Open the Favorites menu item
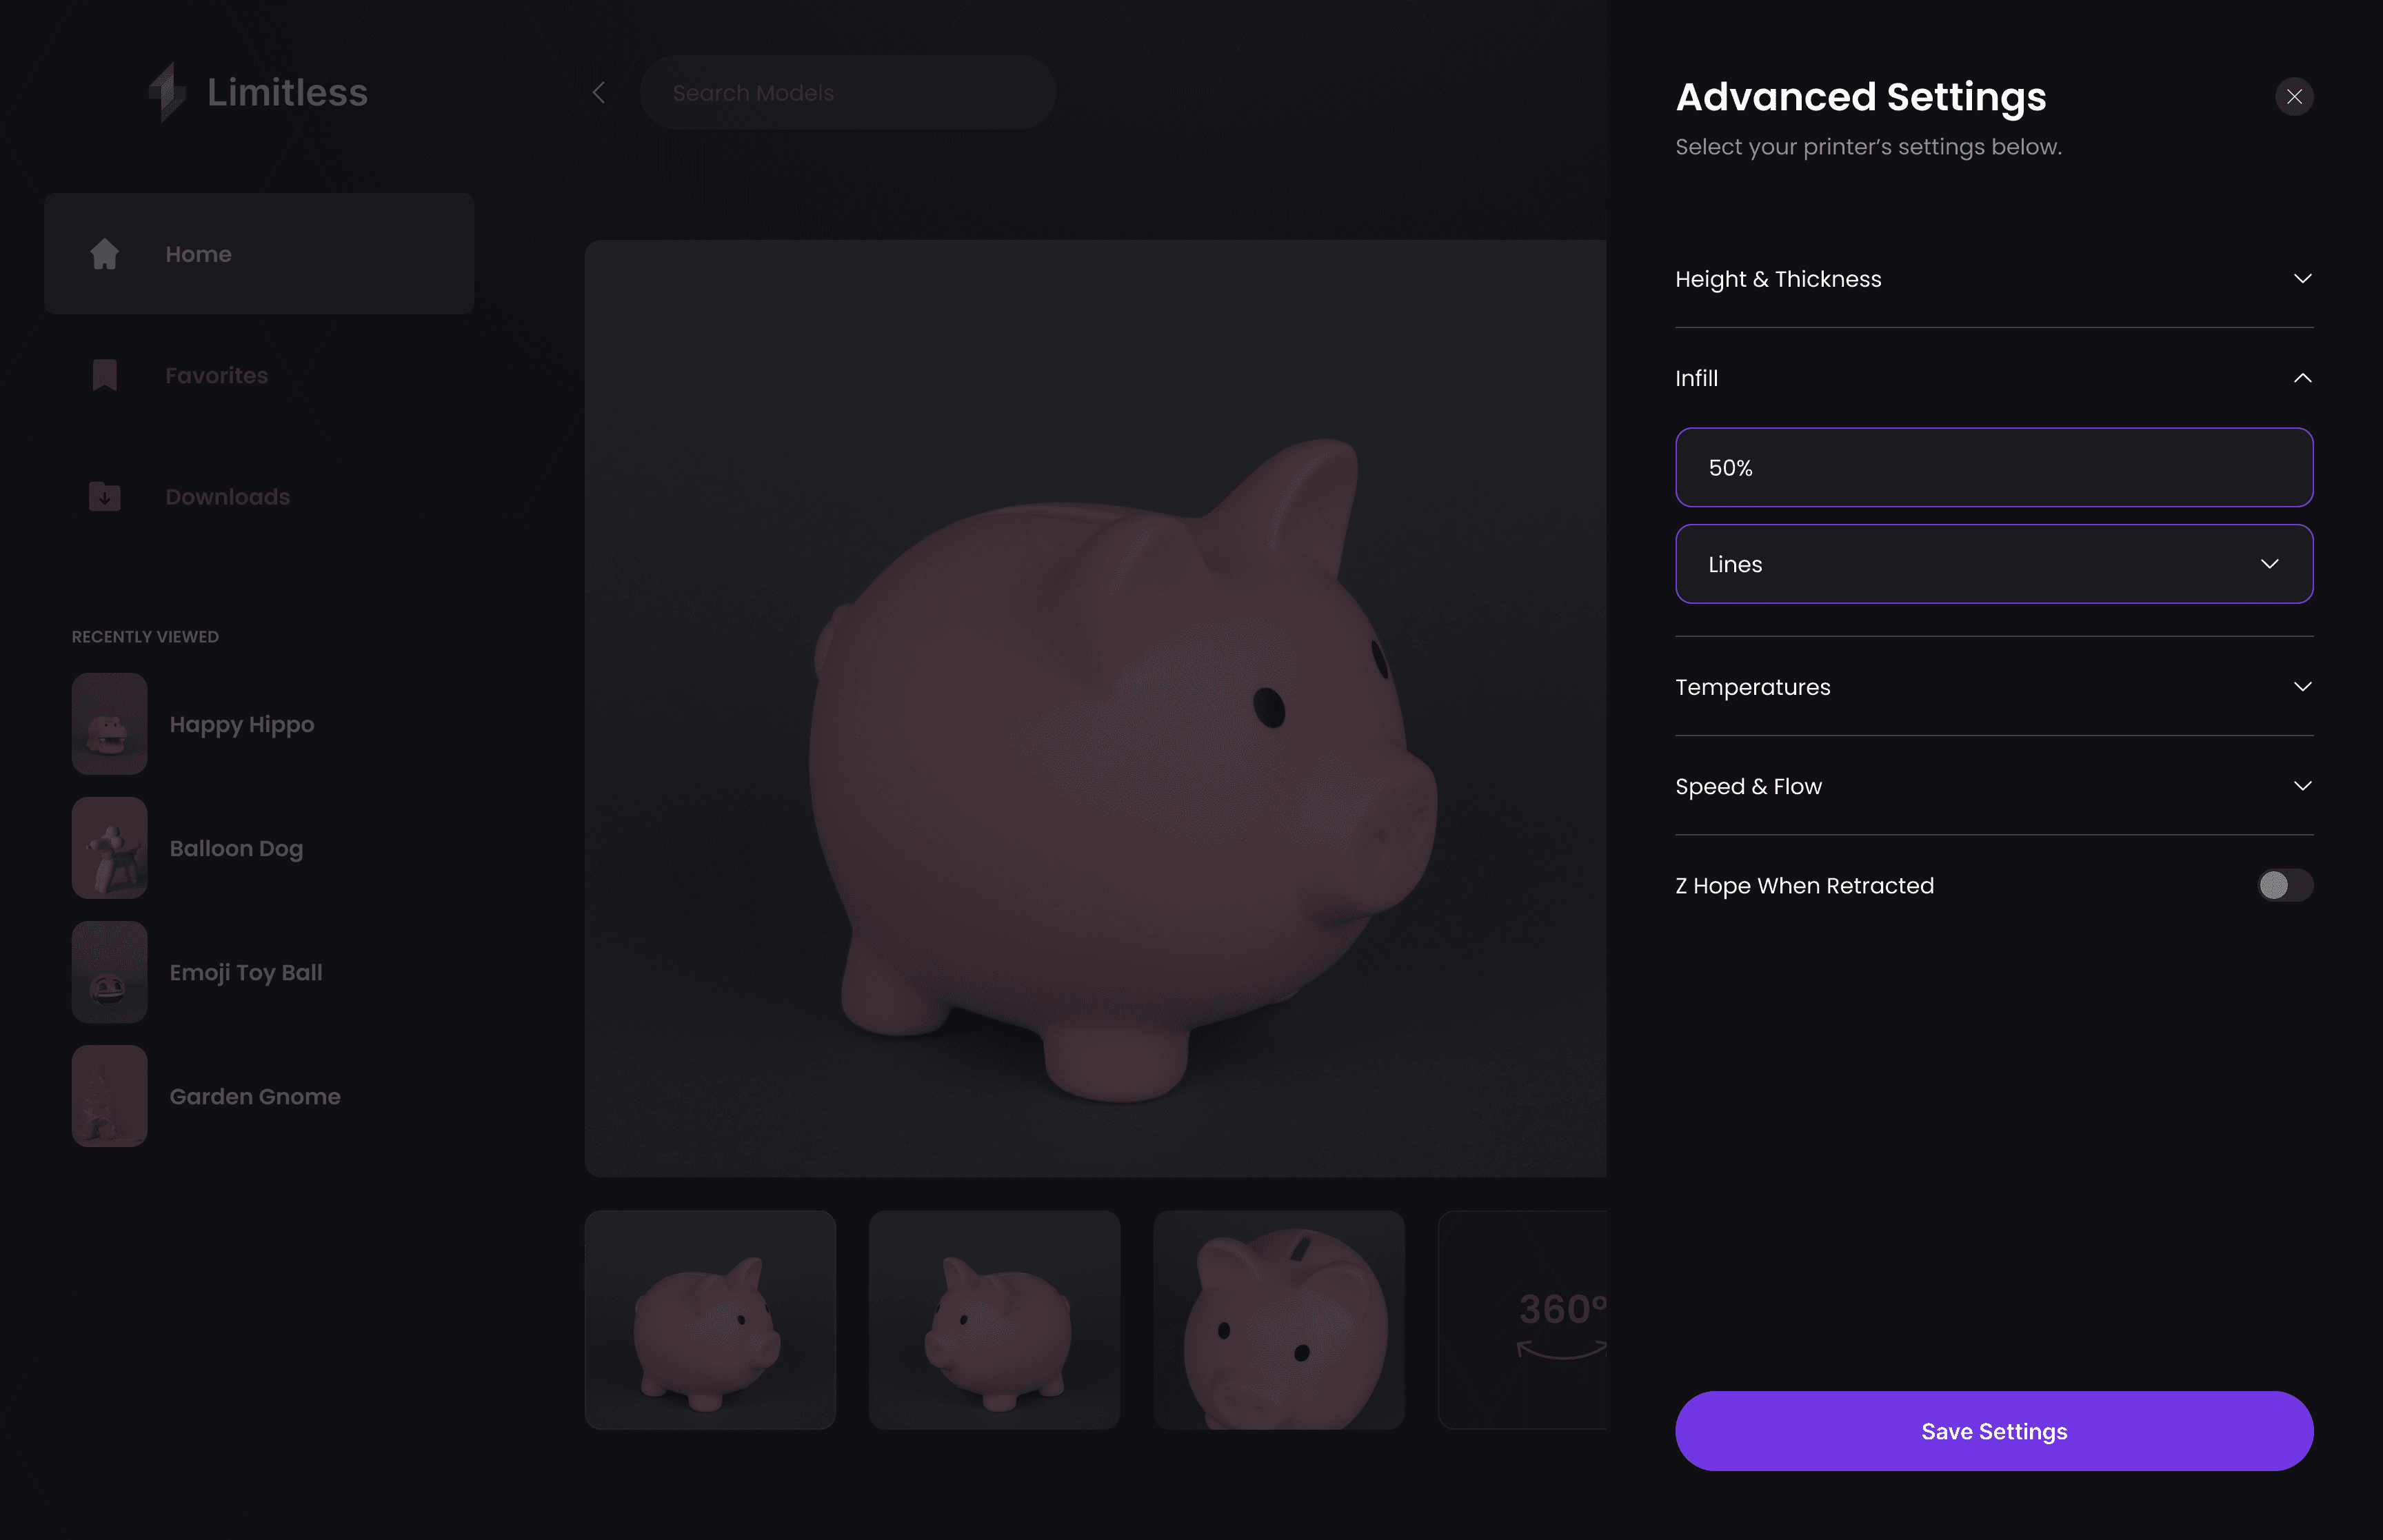This screenshot has height=1540, width=2383. [217, 376]
